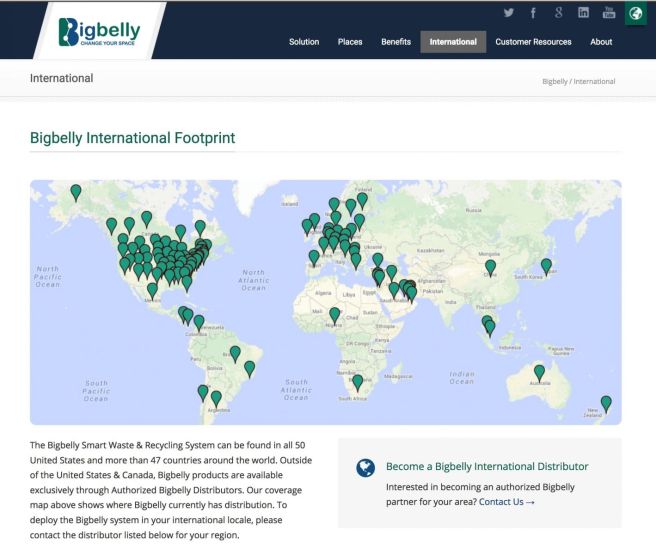Image resolution: width=656 pixels, height=554 pixels.
Task: Navigate to the About menu item
Action: [601, 42]
